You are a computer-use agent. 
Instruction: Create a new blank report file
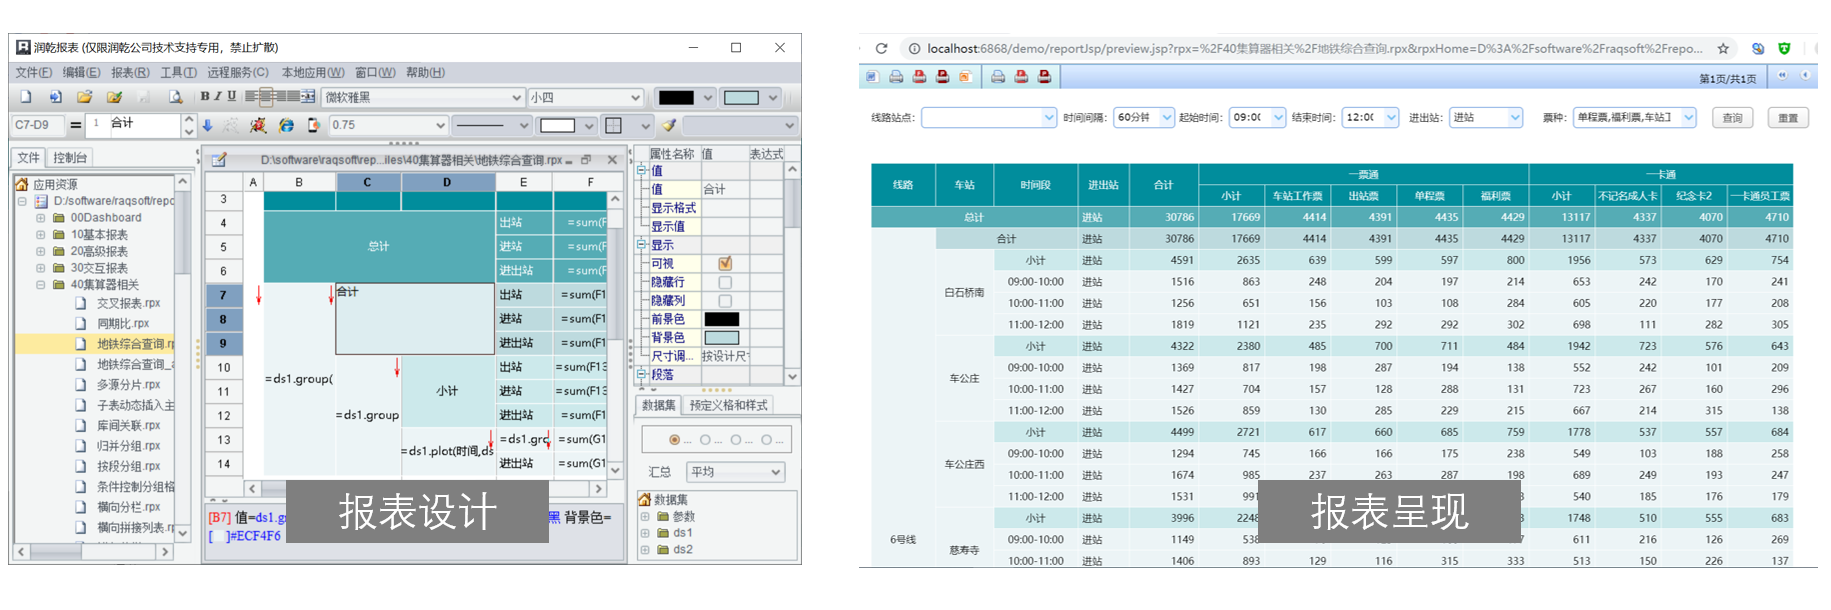[26, 97]
